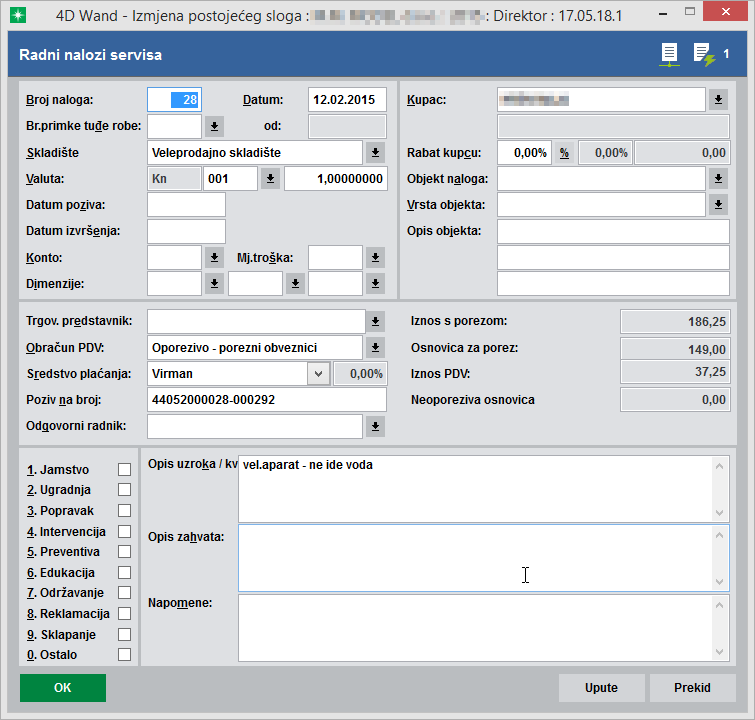Click the Rabat kupcu percent button

point(564,153)
